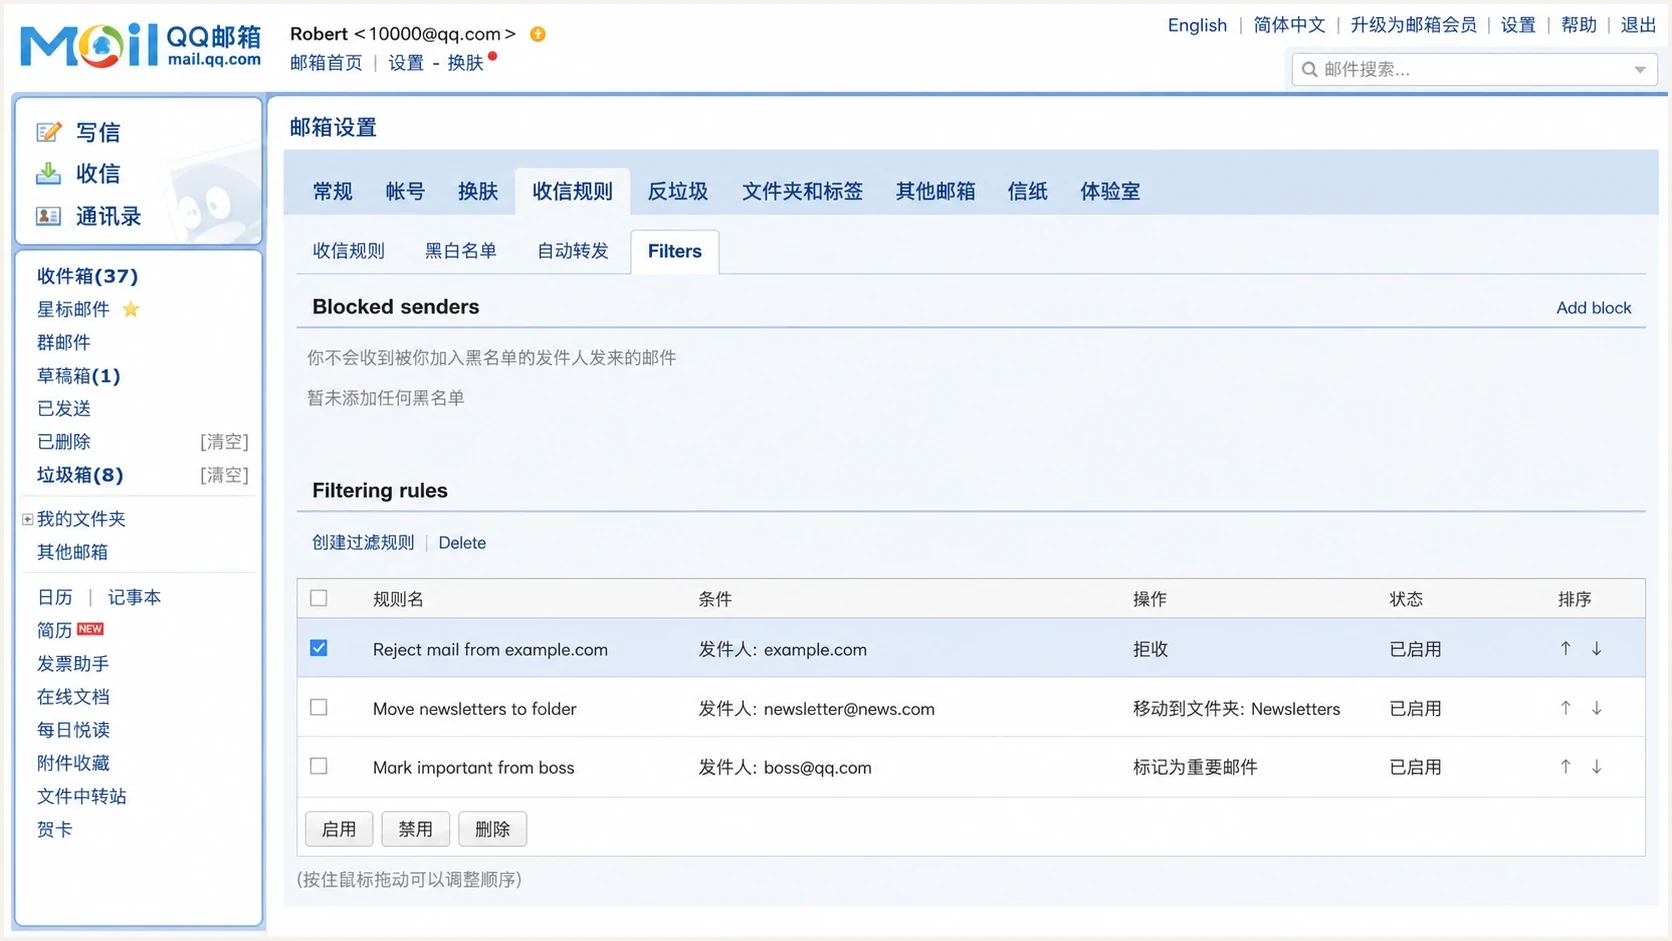Switch language to English
The height and width of the screenshot is (941, 1672).
coord(1197,25)
